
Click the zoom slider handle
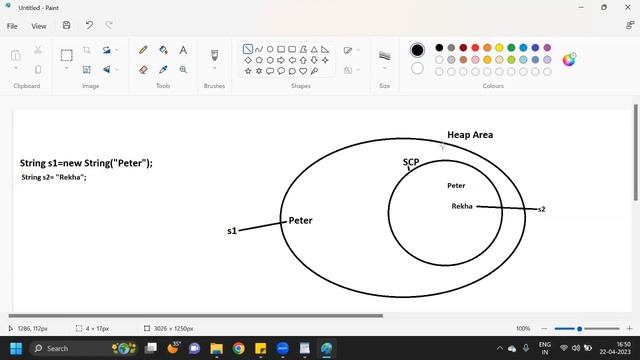(x=579, y=329)
